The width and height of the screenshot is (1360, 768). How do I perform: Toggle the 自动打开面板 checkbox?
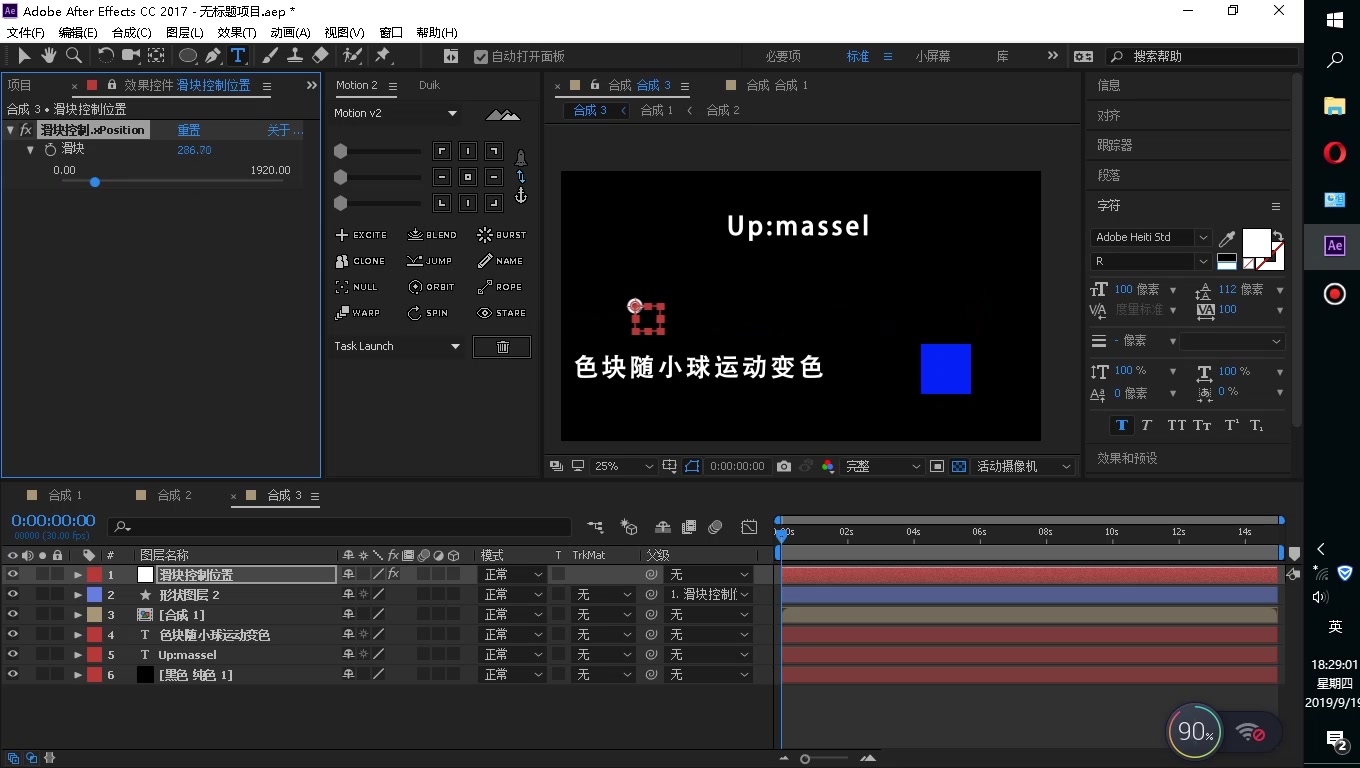point(481,56)
